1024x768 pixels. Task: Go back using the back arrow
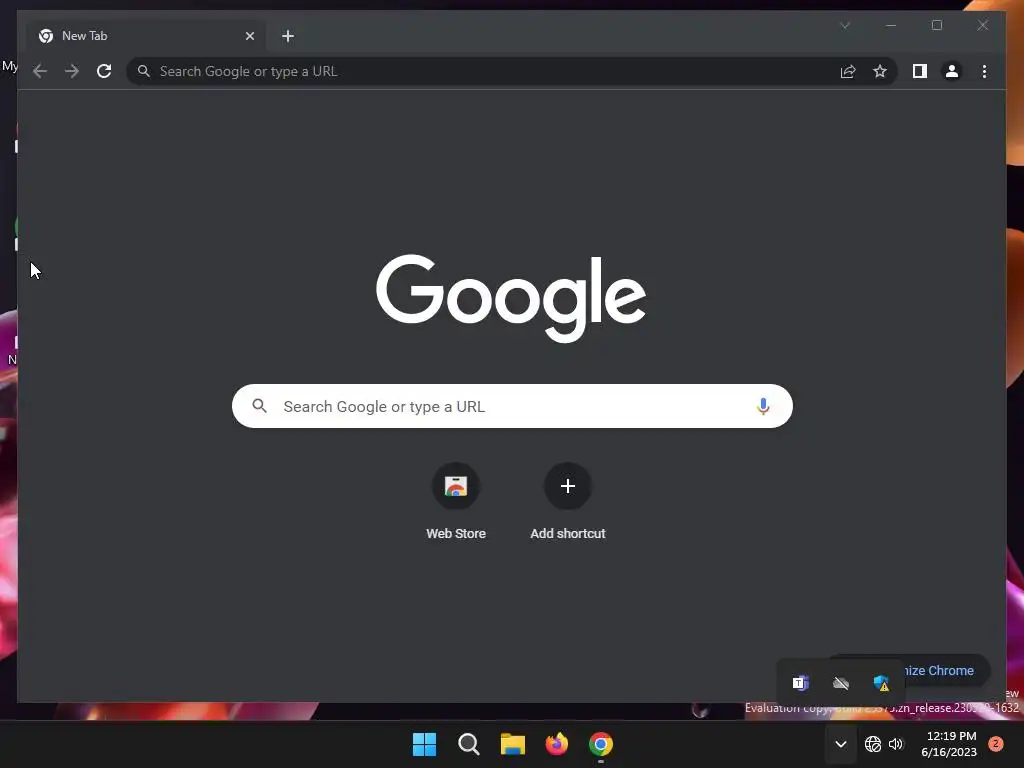click(40, 71)
